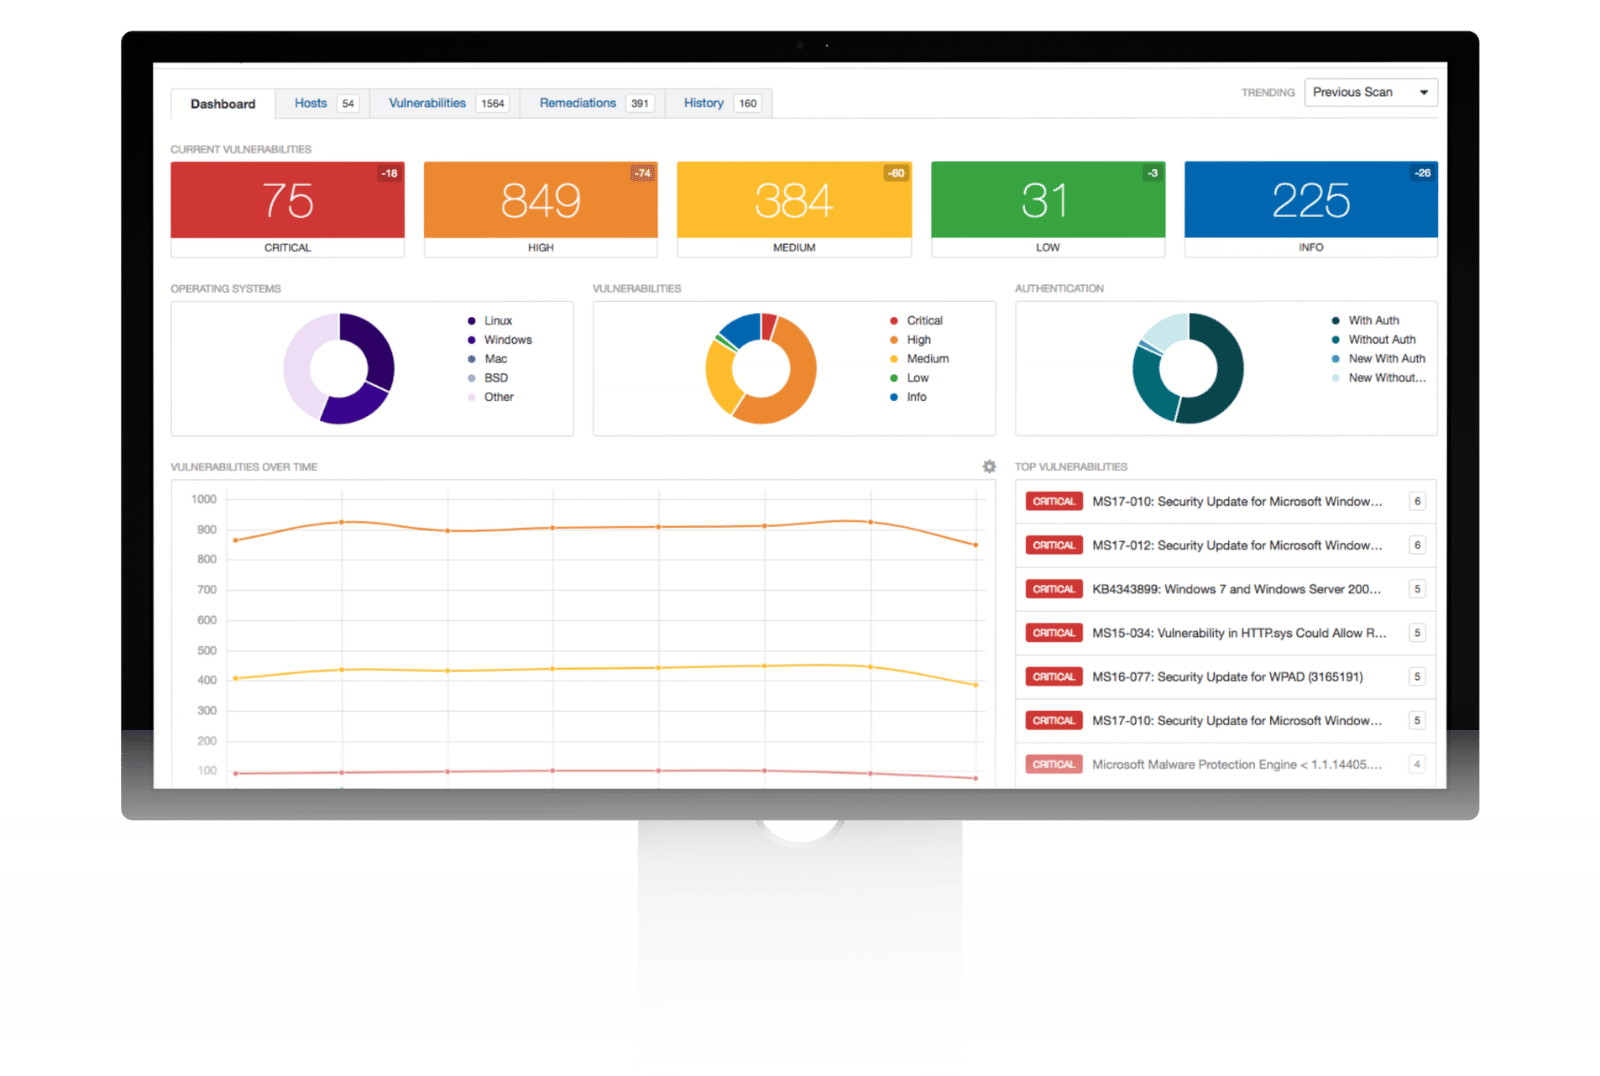The image size is (1600, 1076).
Task: Open MS16-077 WPAD security update entry
Action: click(1227, 677)
